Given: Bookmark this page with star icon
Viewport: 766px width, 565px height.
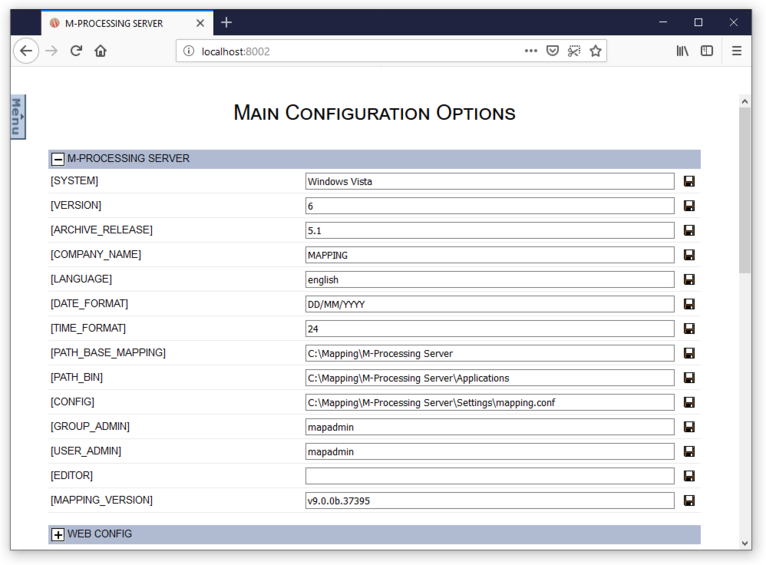Looking at the screenshot, I should (x=596, y=51).
